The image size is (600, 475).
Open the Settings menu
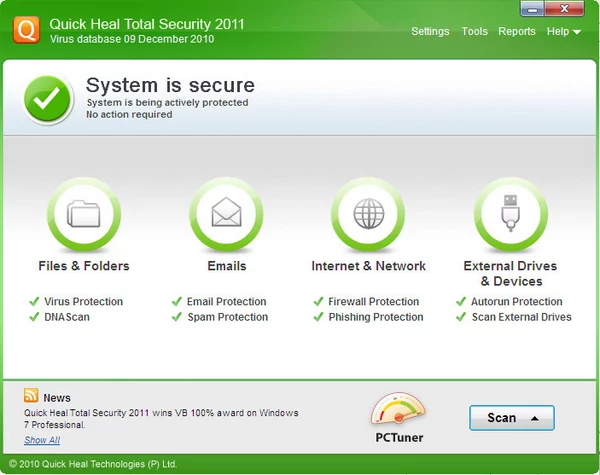coord(430,31)
